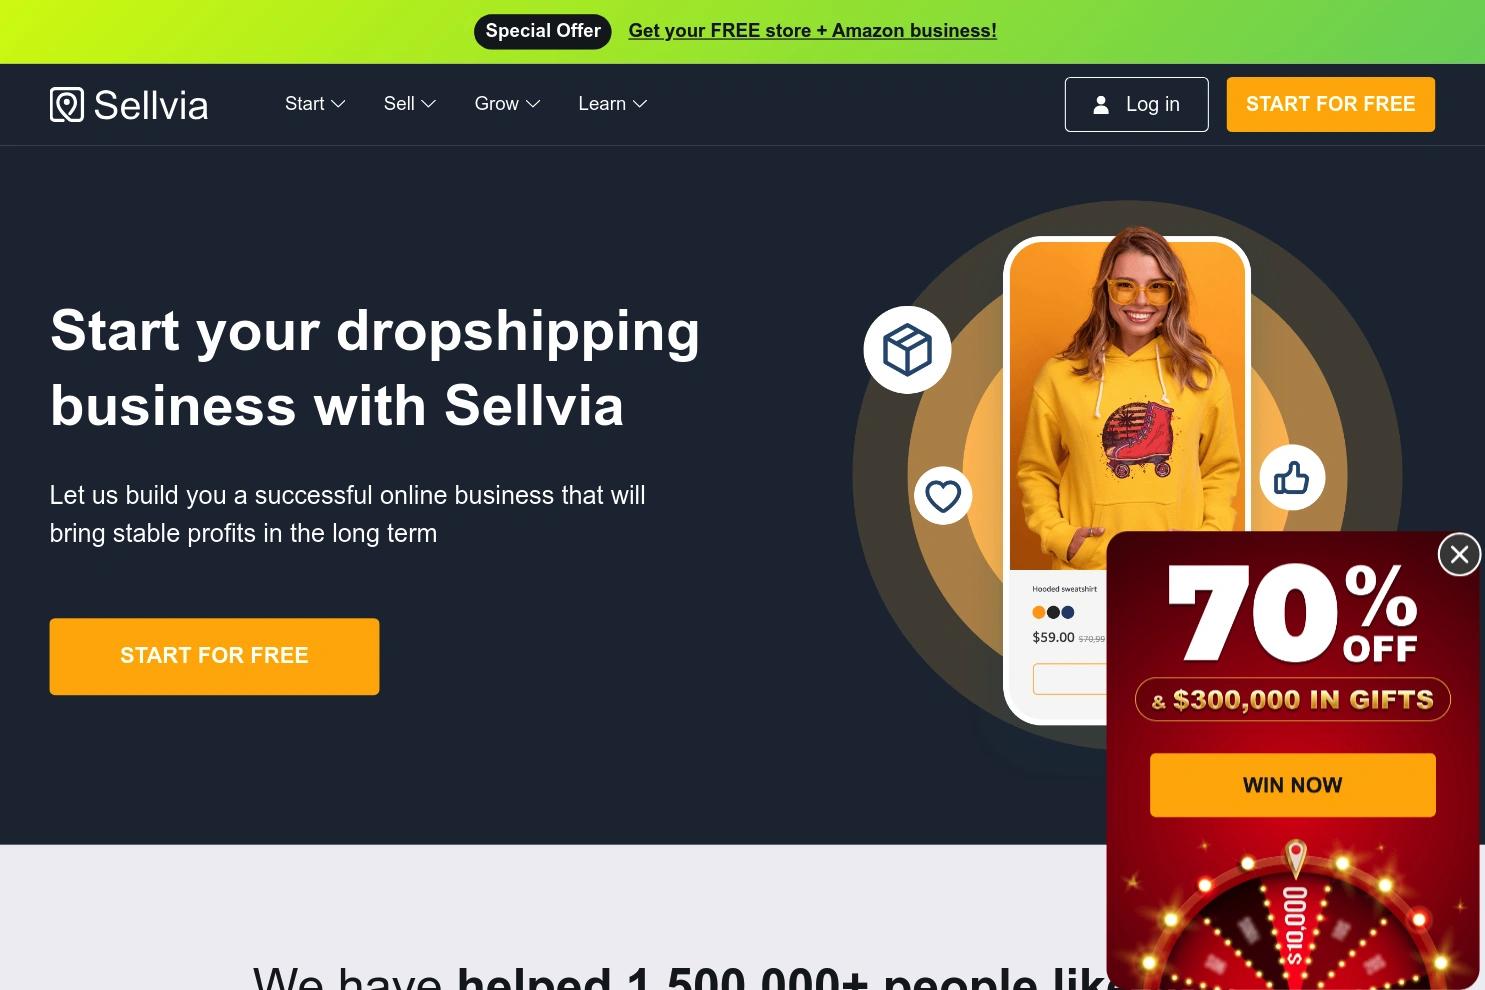The image size is (1485, 990).
Task: Click the package box icon
Action: pos(907,350)
